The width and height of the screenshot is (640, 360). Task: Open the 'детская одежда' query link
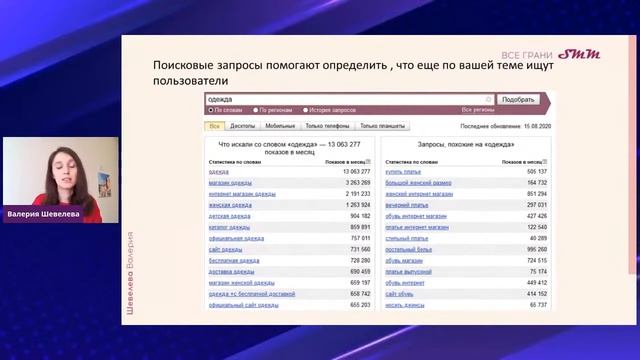[229, 216]
